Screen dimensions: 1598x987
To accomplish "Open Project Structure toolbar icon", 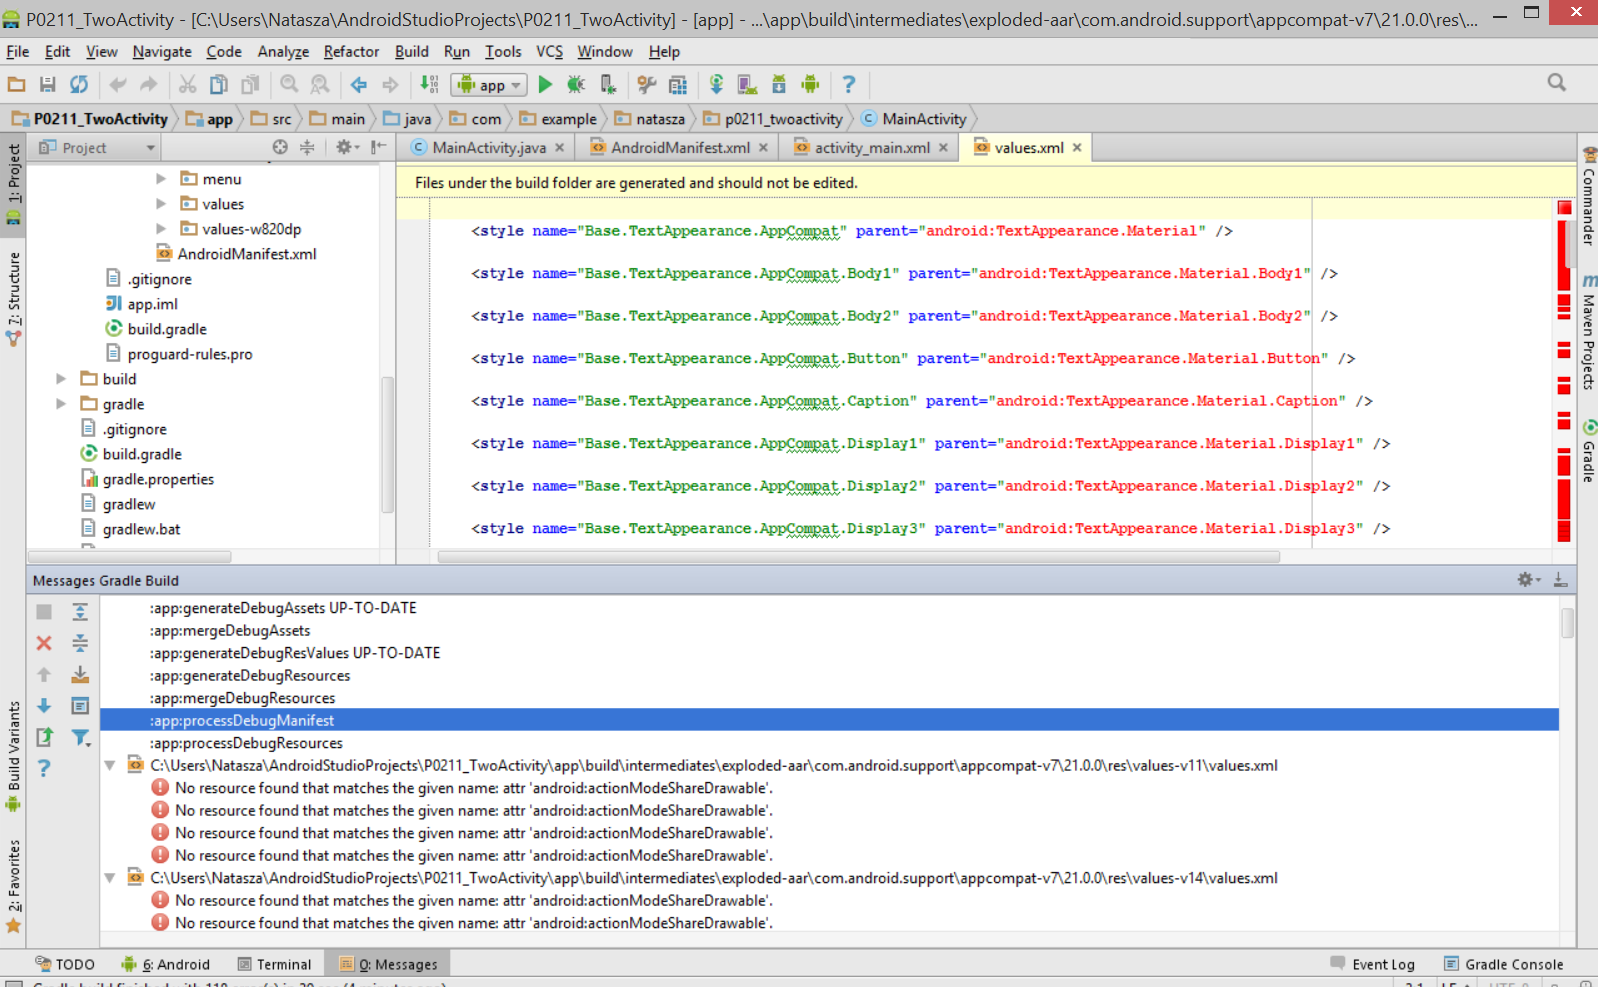I will click(x=678, y=85).
